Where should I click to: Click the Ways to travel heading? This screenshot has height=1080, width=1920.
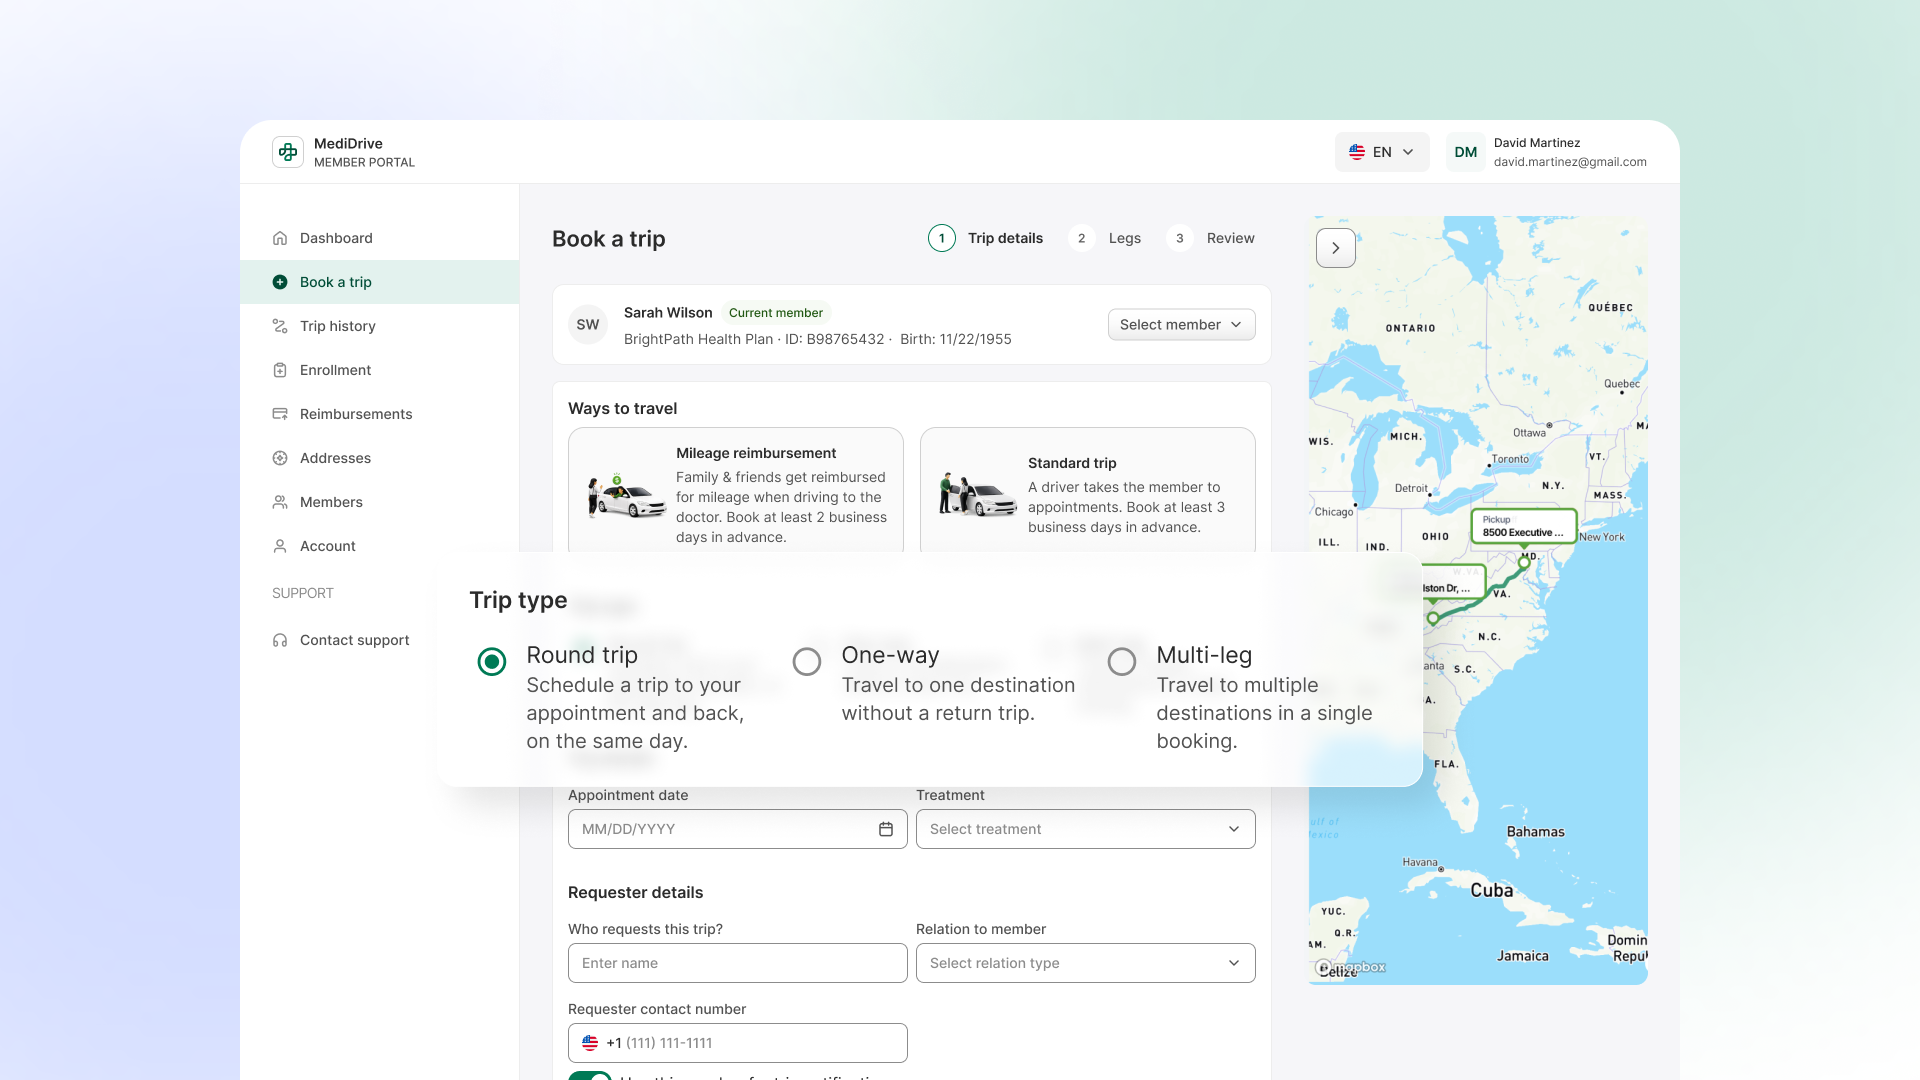[x=623, y=408]
